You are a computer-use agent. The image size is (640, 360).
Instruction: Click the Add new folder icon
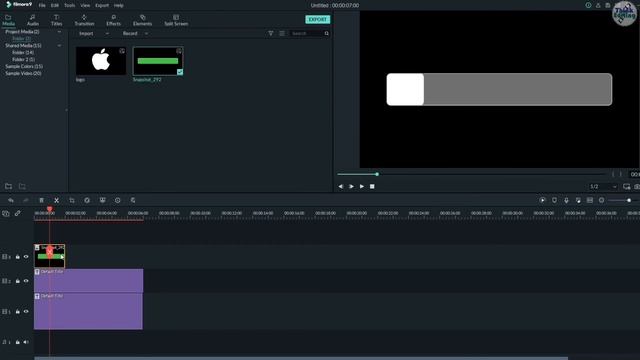(9, 186)
